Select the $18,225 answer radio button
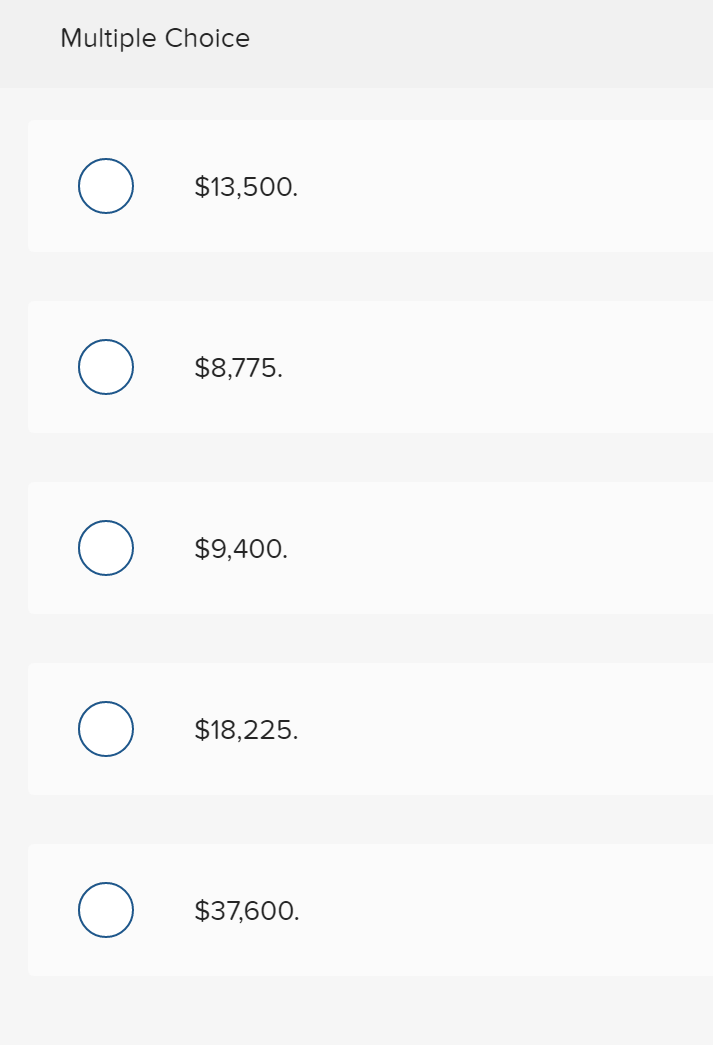Screen dimensions: 713x1045 pyautogui.click(x=105, y=729)
